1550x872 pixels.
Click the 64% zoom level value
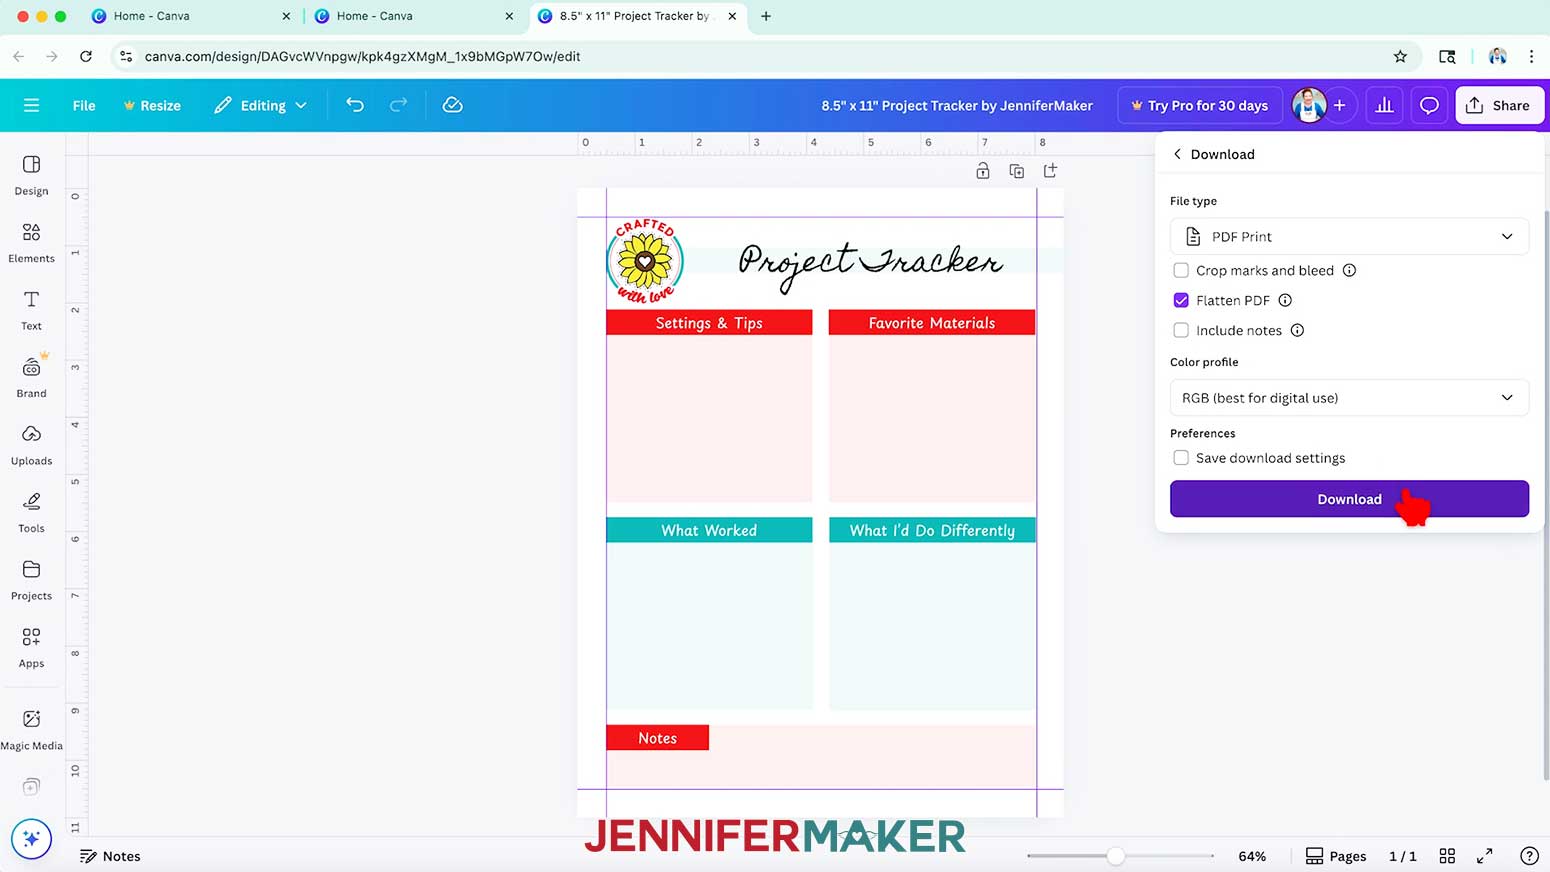(1252, 856)
